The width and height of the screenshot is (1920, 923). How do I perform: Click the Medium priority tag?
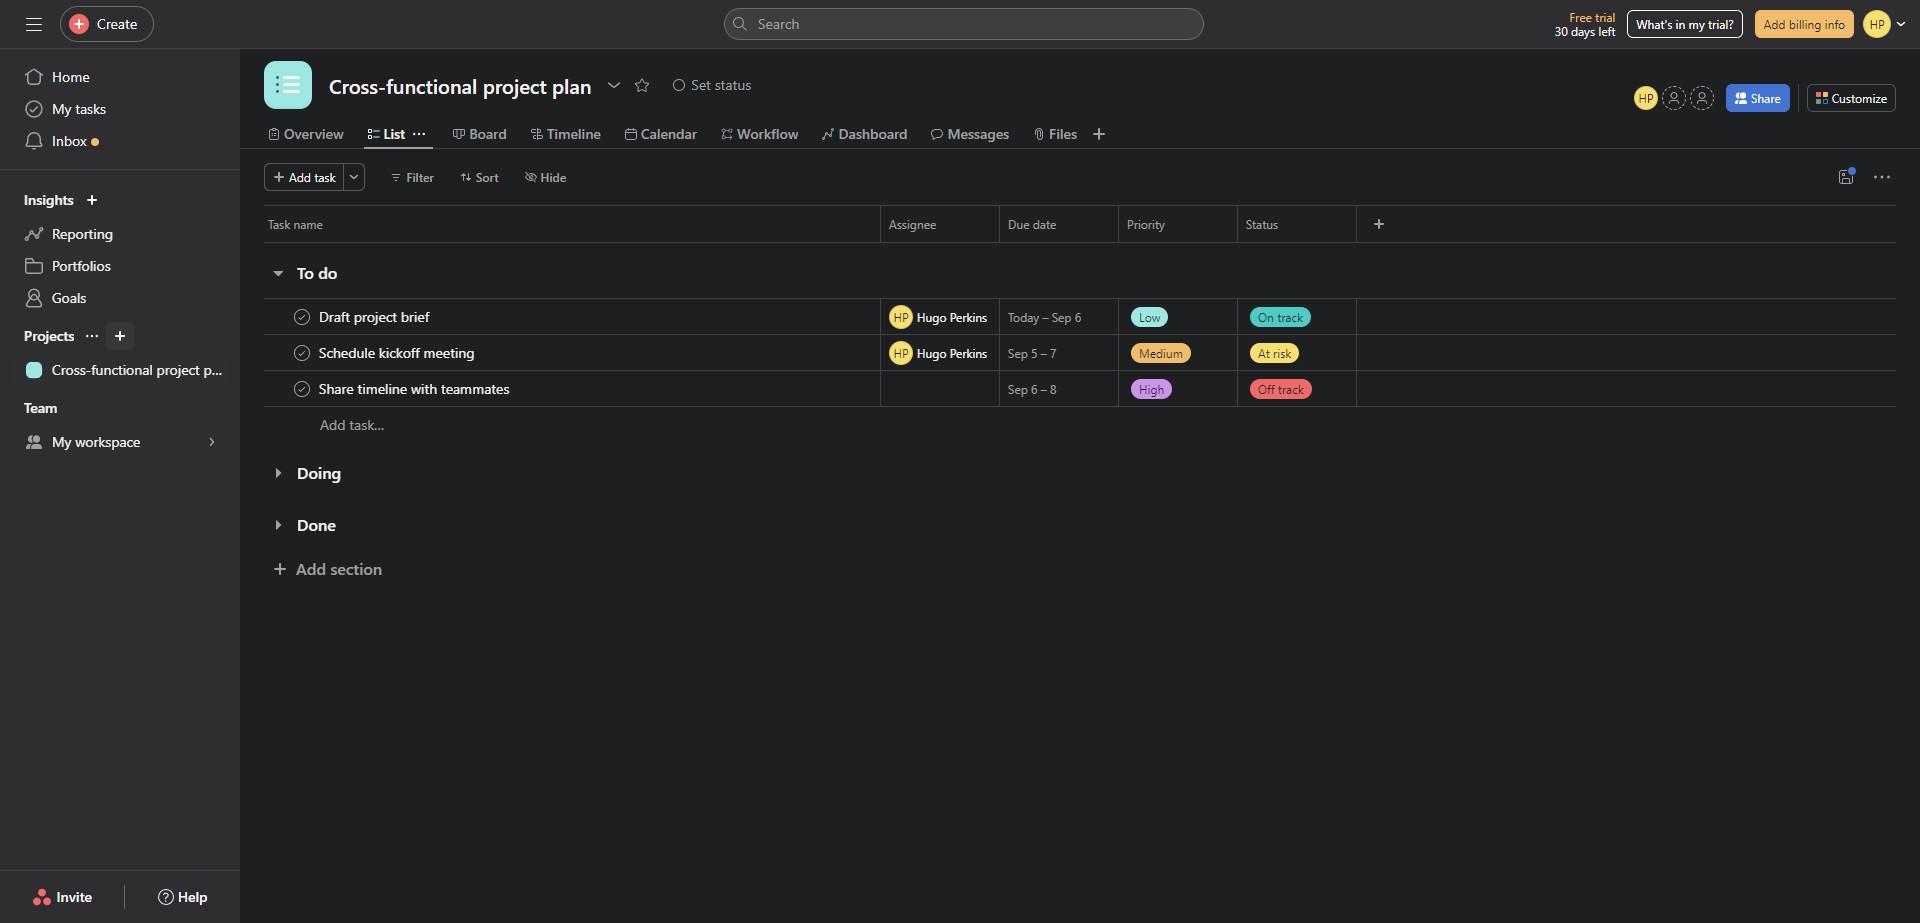(1161, 353)
